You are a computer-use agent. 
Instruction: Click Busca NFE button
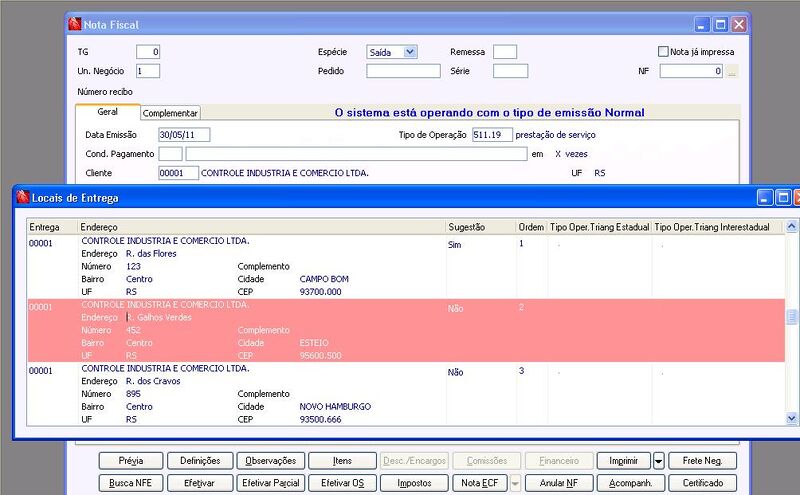131,483
